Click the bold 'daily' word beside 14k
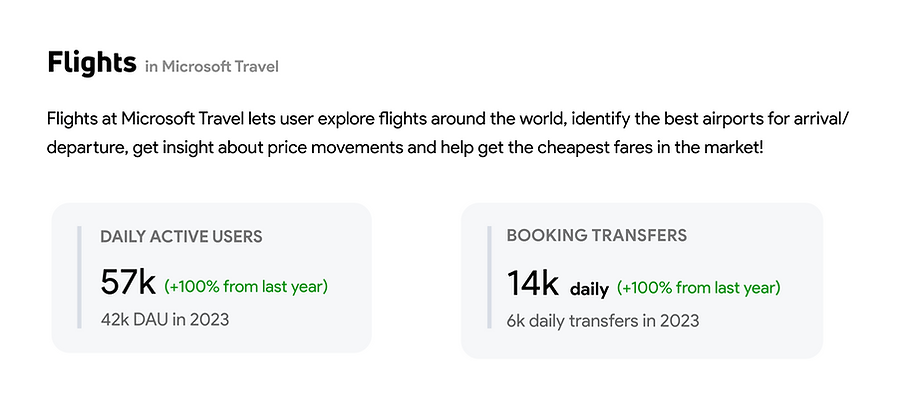Screen dimensions: 922x402 tap(589, 289)
